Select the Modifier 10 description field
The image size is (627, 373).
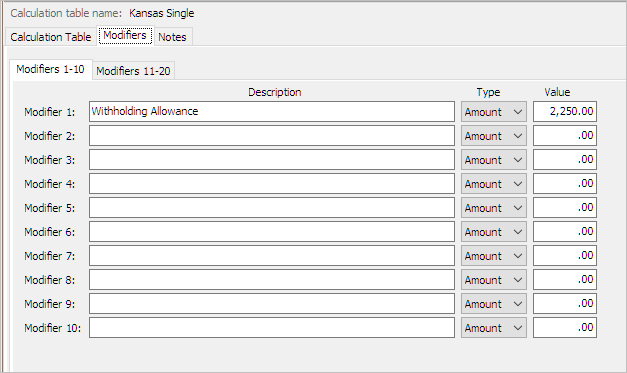click(x=272, y=327)
